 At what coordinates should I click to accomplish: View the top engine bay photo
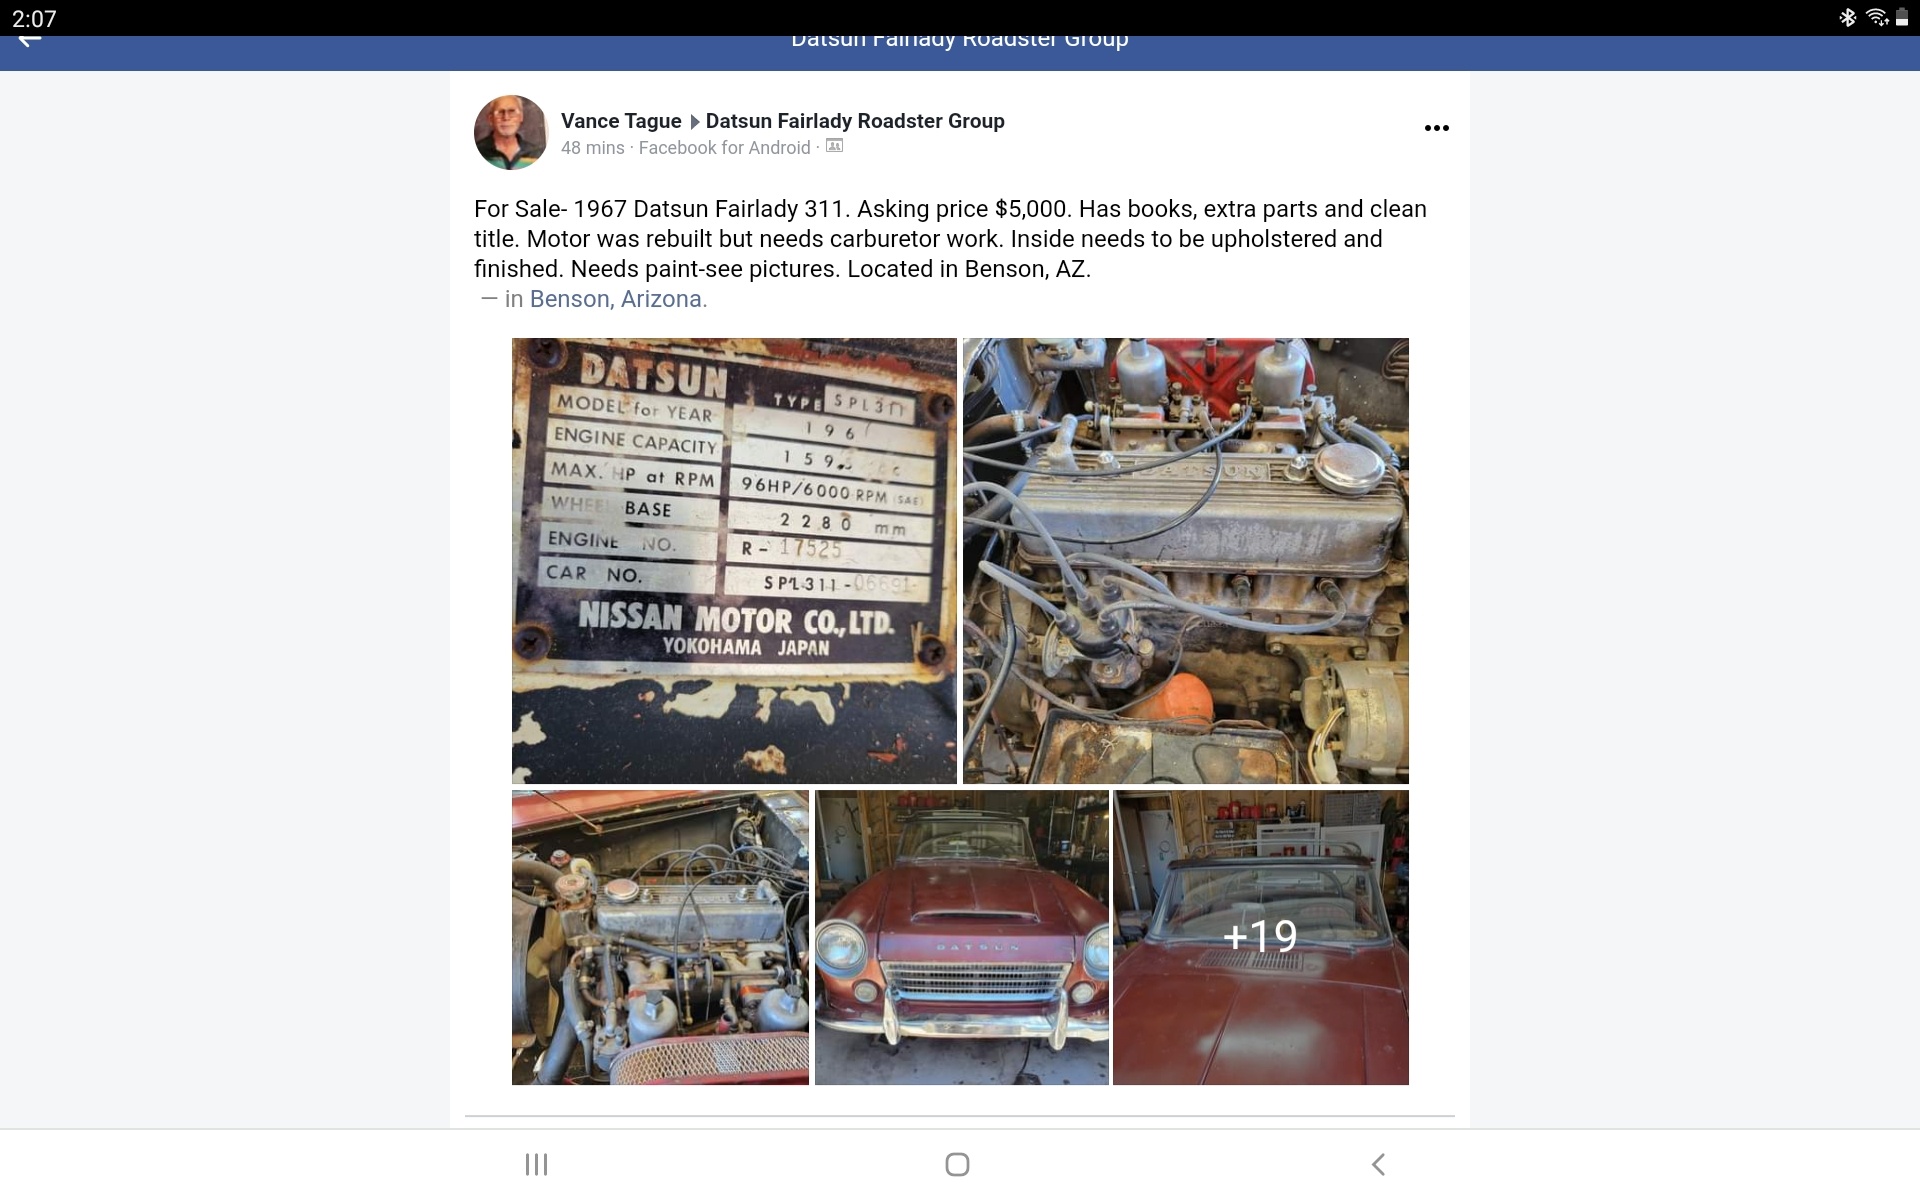[1186, 561]
